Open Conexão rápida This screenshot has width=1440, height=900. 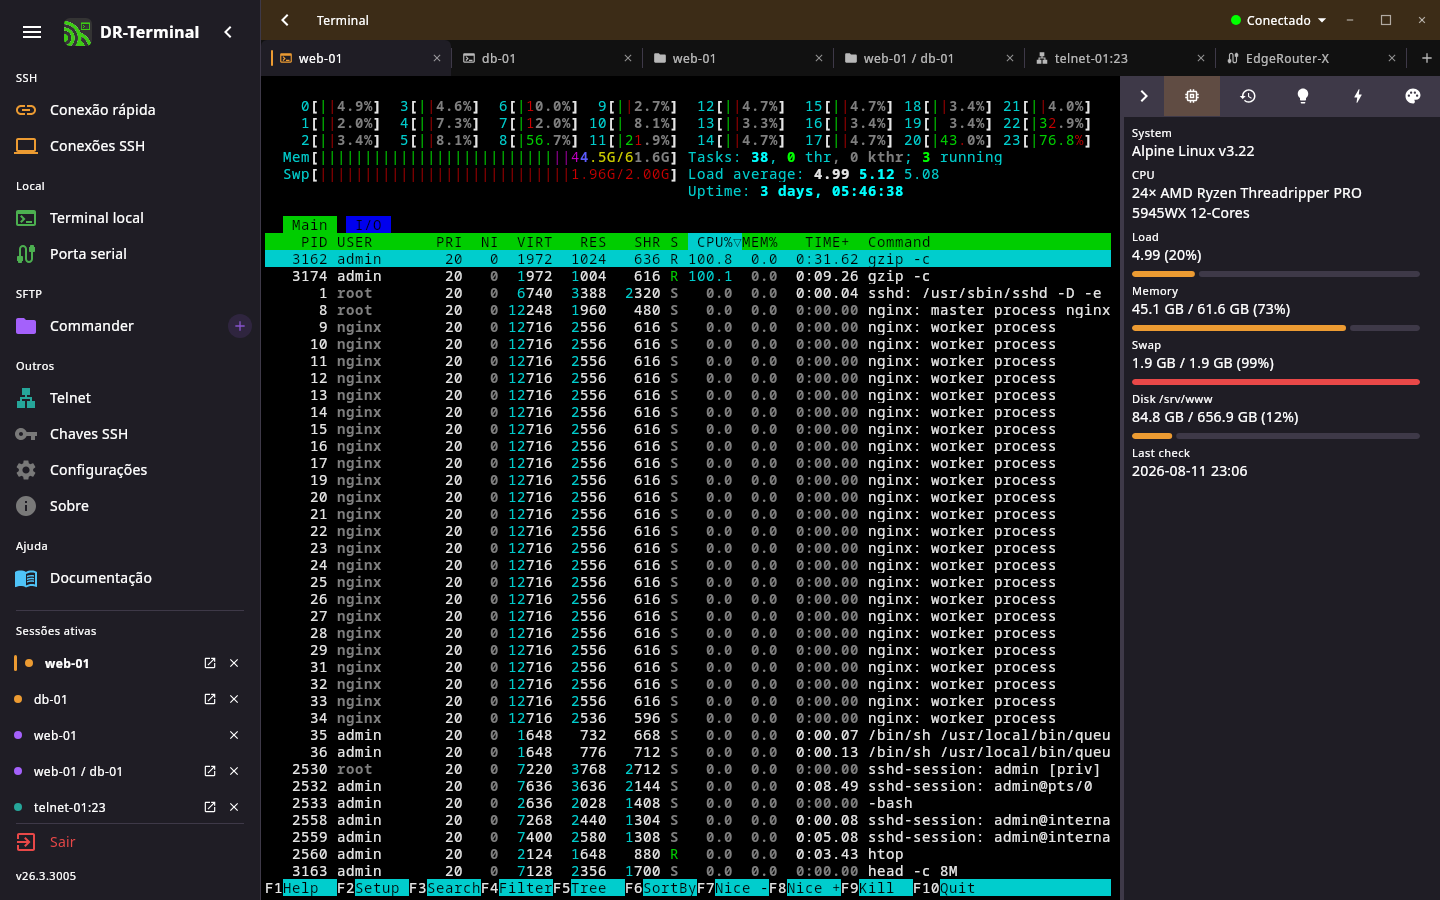pyautogui.click(x=130, y=110)
